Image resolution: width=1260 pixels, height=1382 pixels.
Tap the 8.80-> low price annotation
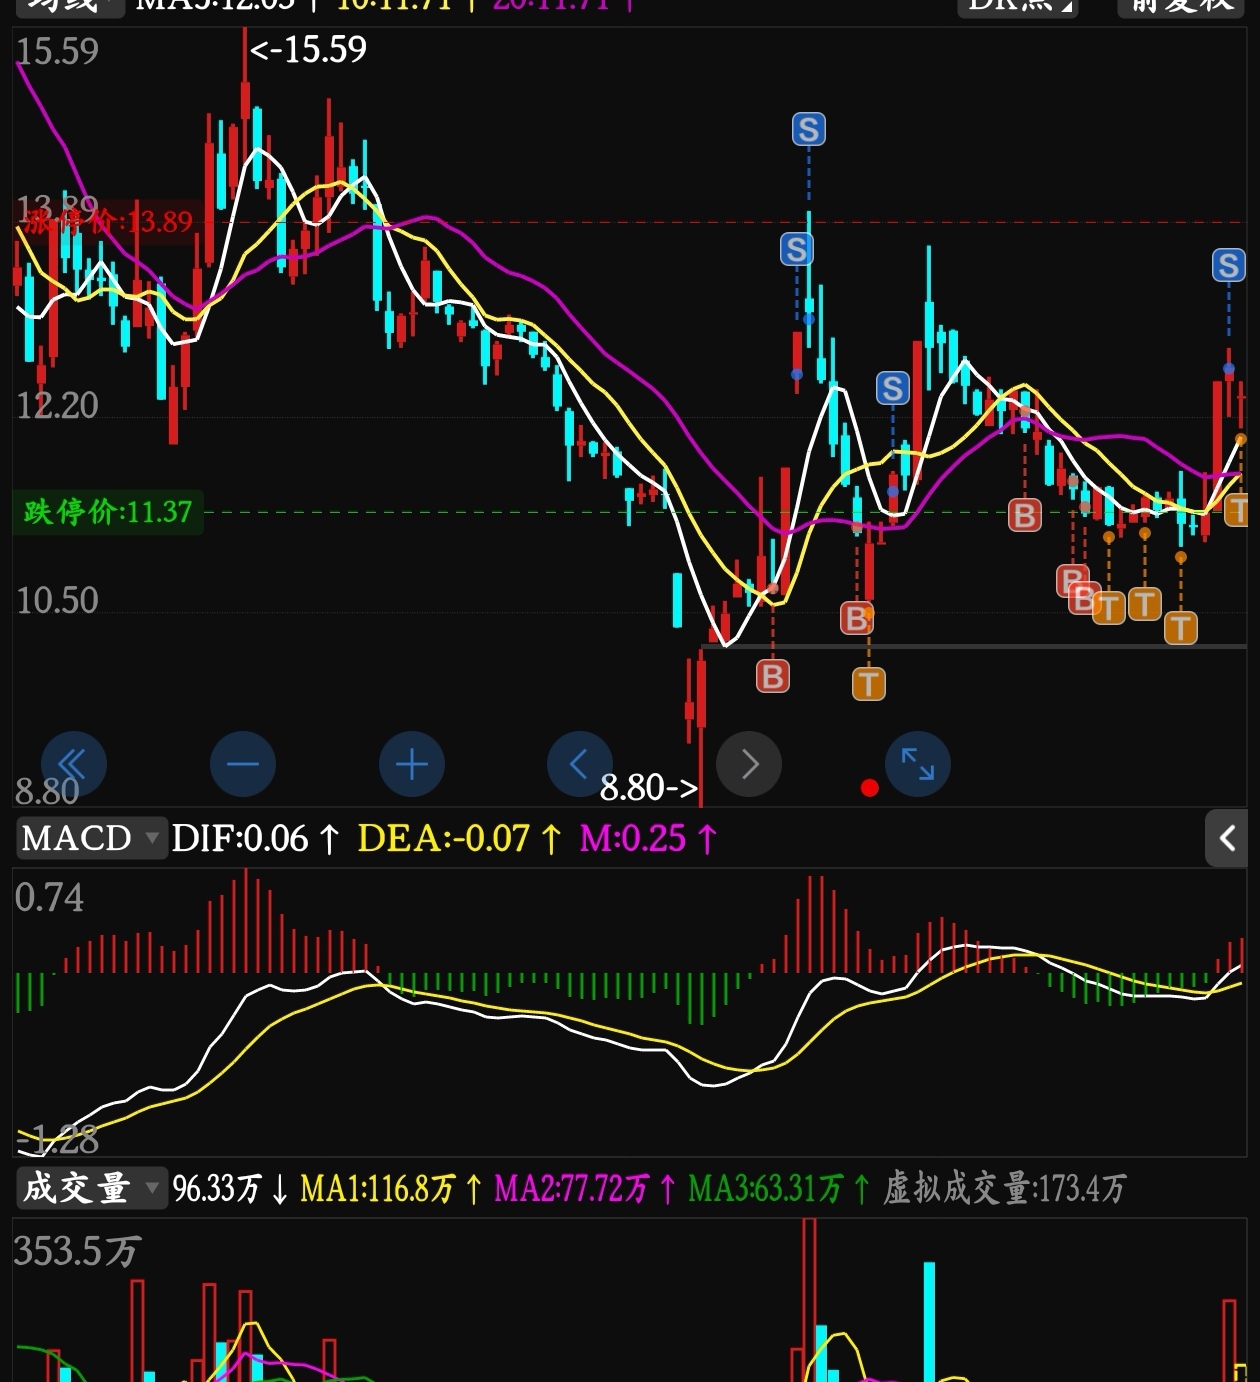coord(649,788)
